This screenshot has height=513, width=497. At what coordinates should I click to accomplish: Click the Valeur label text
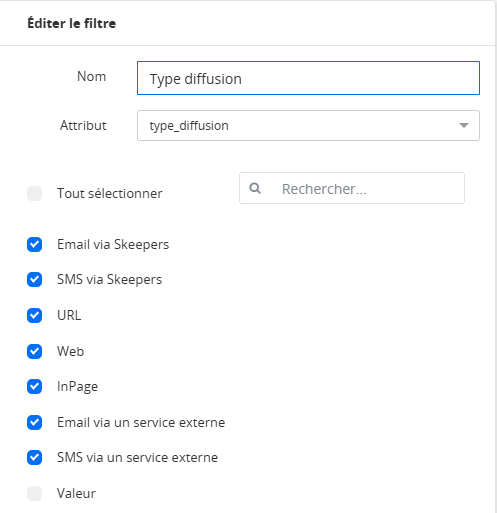tap(76, 493)
